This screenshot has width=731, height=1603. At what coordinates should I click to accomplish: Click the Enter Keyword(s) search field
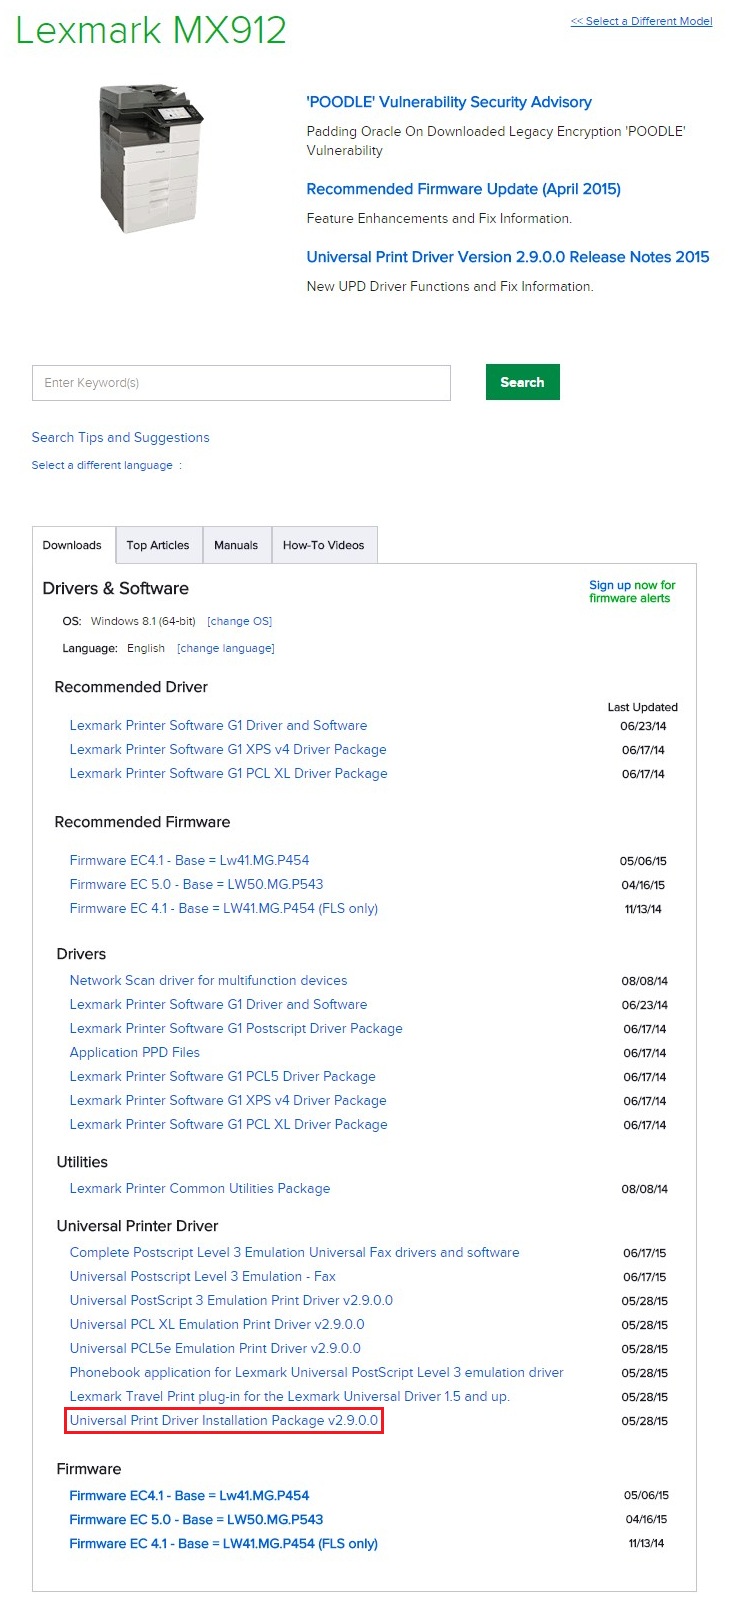241,383
